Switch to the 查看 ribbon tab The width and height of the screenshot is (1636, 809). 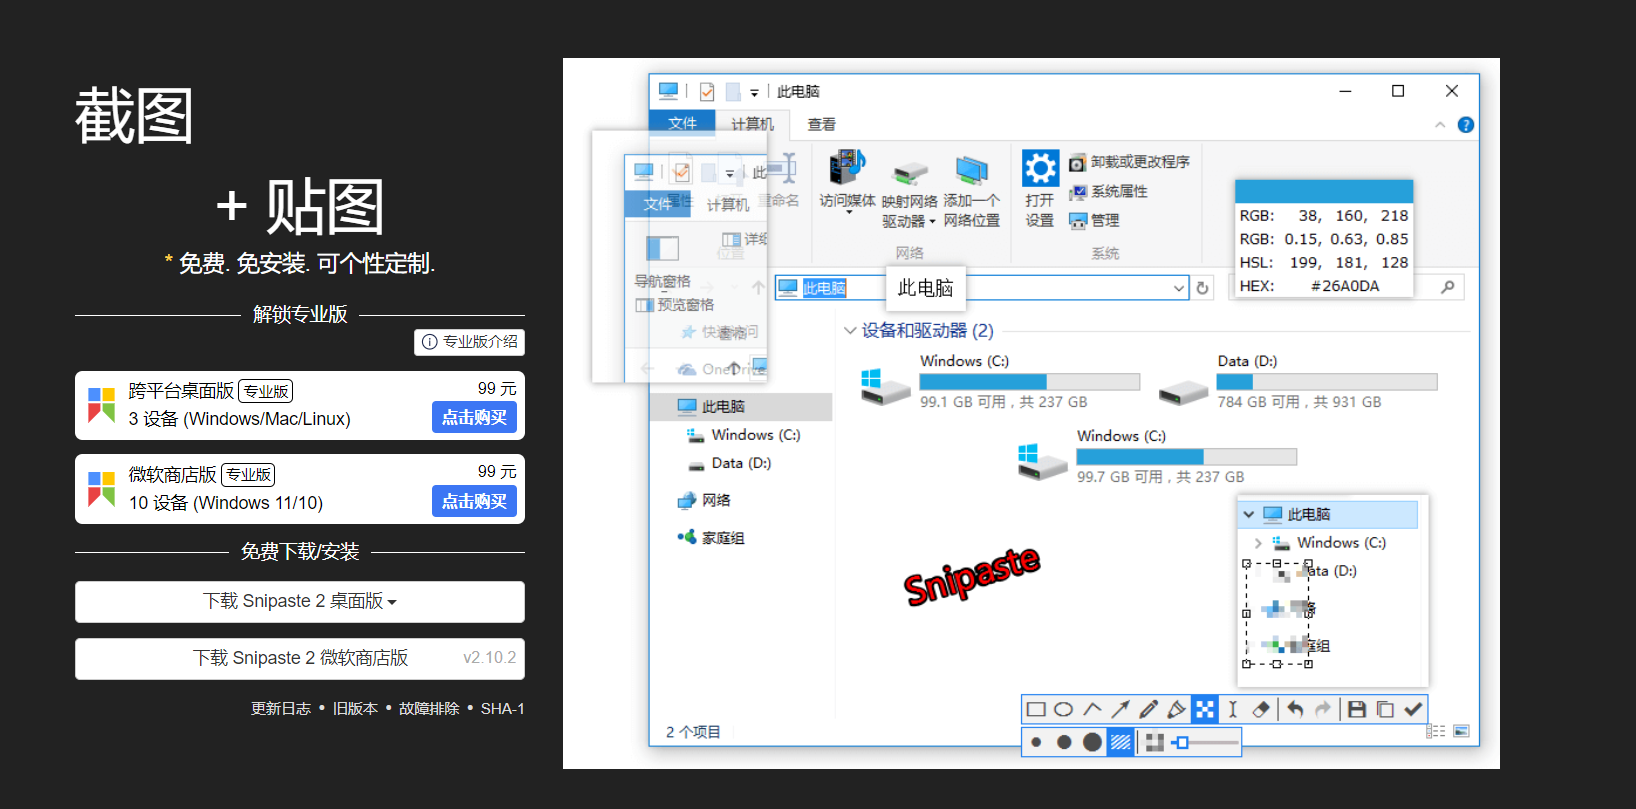821,124
